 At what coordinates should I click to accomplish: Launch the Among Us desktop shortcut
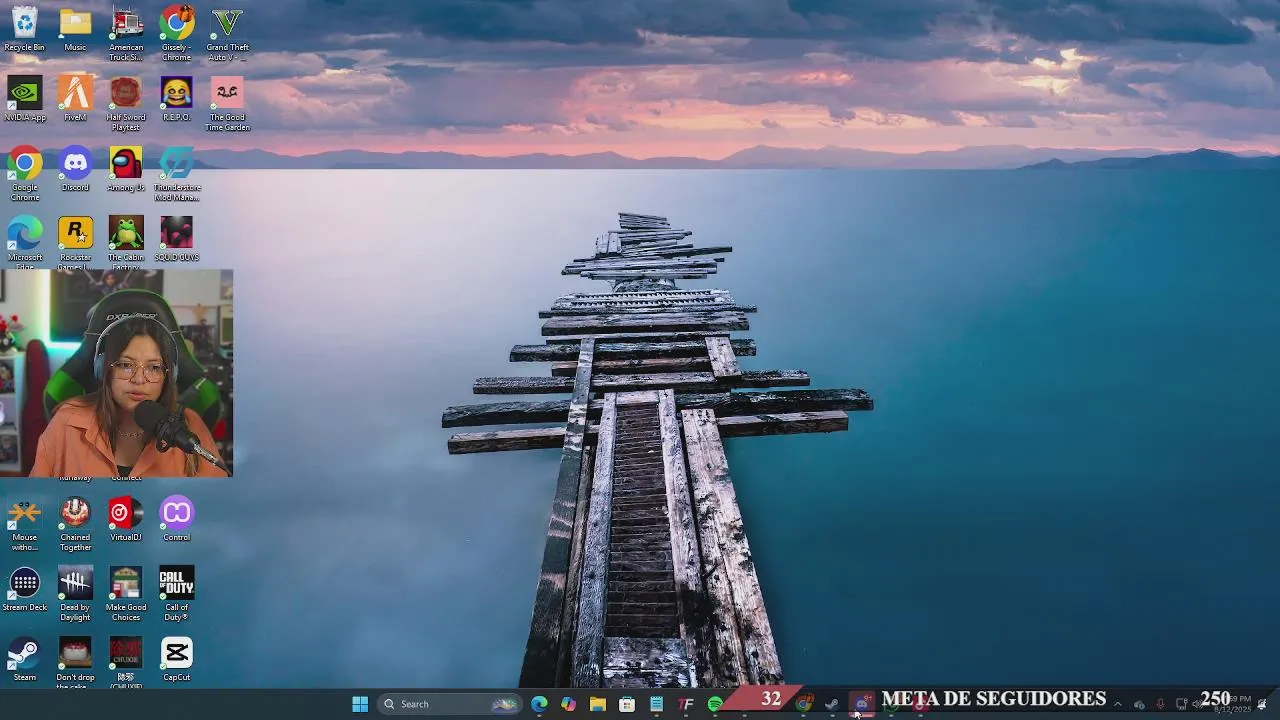(126, 170)
